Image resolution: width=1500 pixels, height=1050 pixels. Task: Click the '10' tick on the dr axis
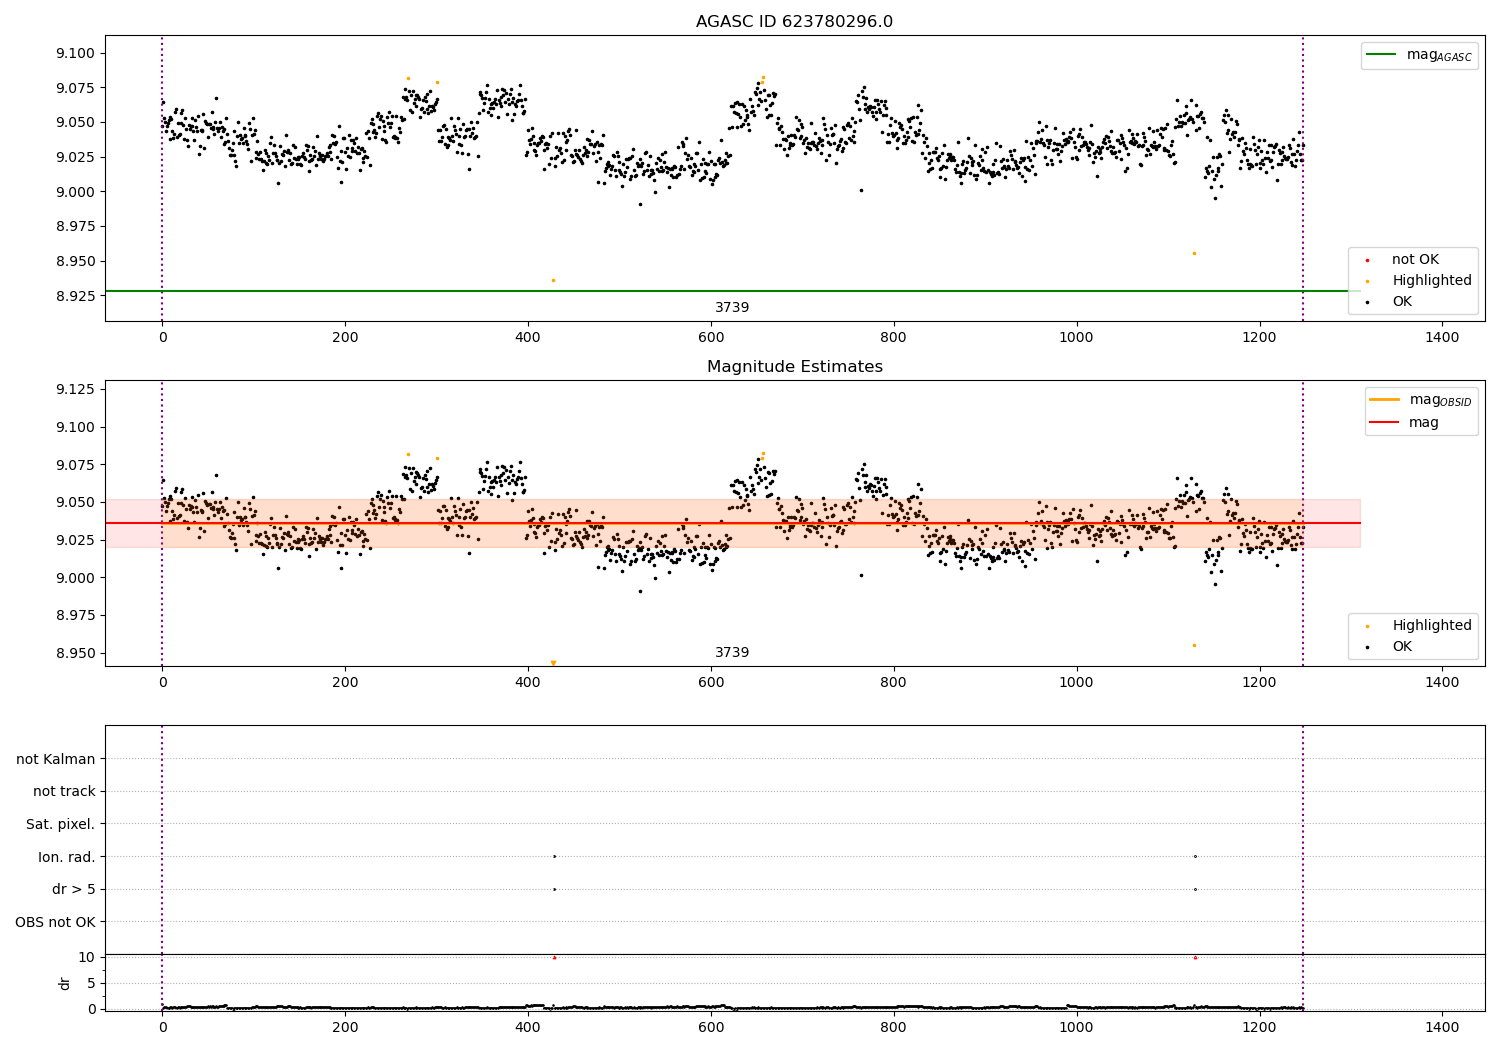[87, 957]
